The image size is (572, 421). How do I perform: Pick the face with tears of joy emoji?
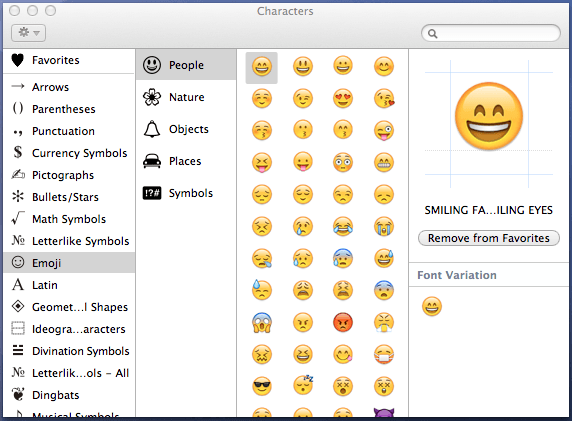coord(343,226)
